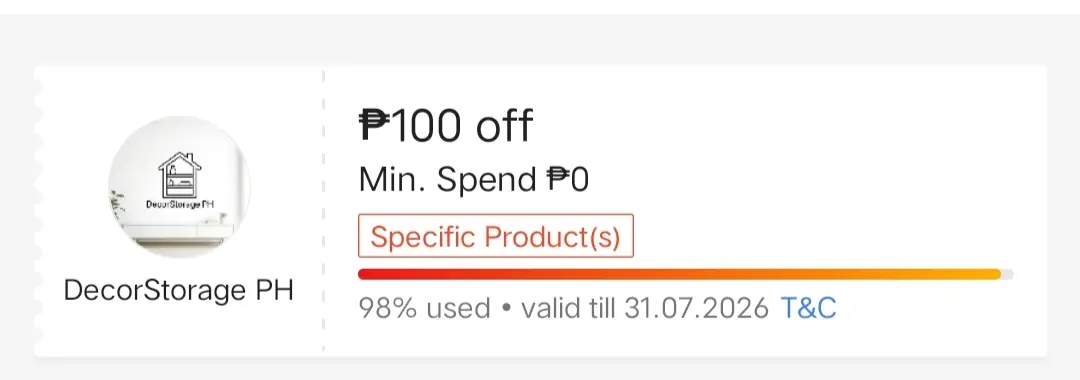Tap the grey unfilled end of the usage bar
The height and width of the screenshot is (380, 1080).
tap(1007, 274)
